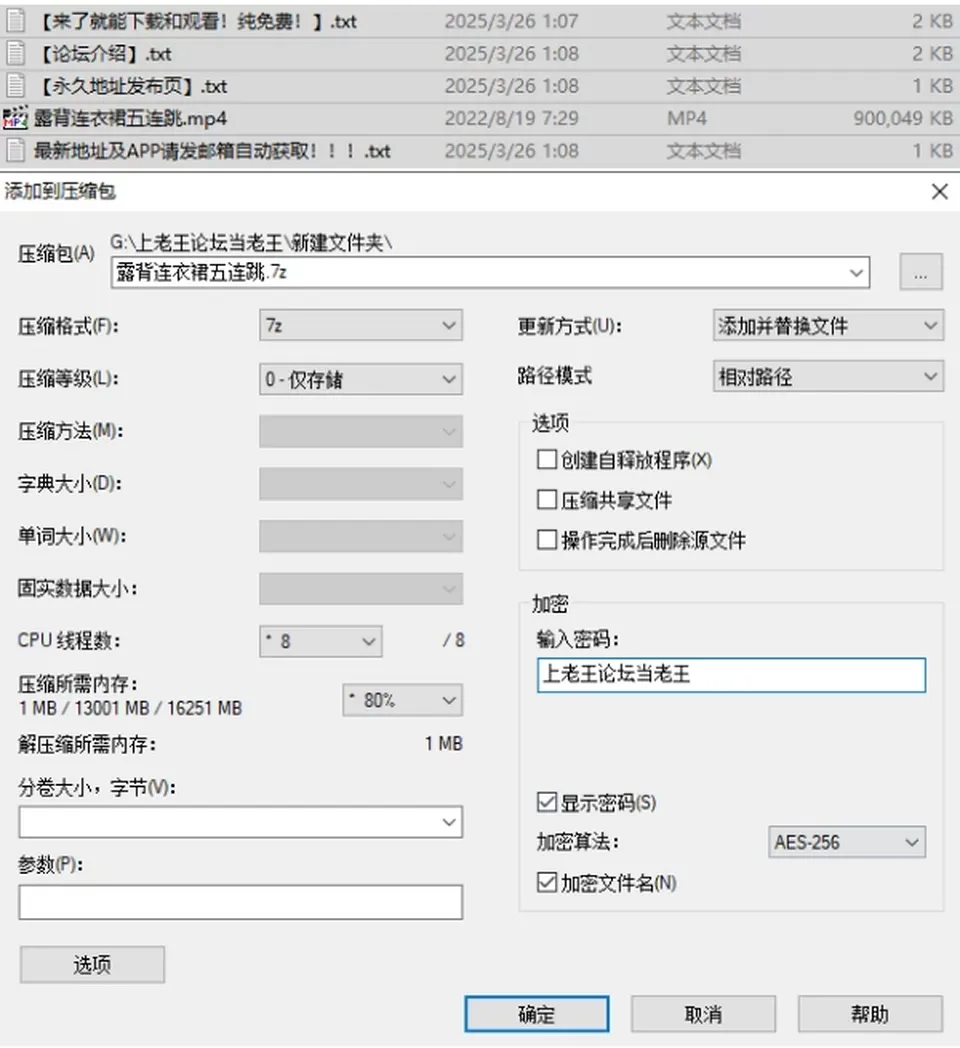Browse for archive location with the ... button
This screenshot has height=1048, width=960.
click(921, 272)
